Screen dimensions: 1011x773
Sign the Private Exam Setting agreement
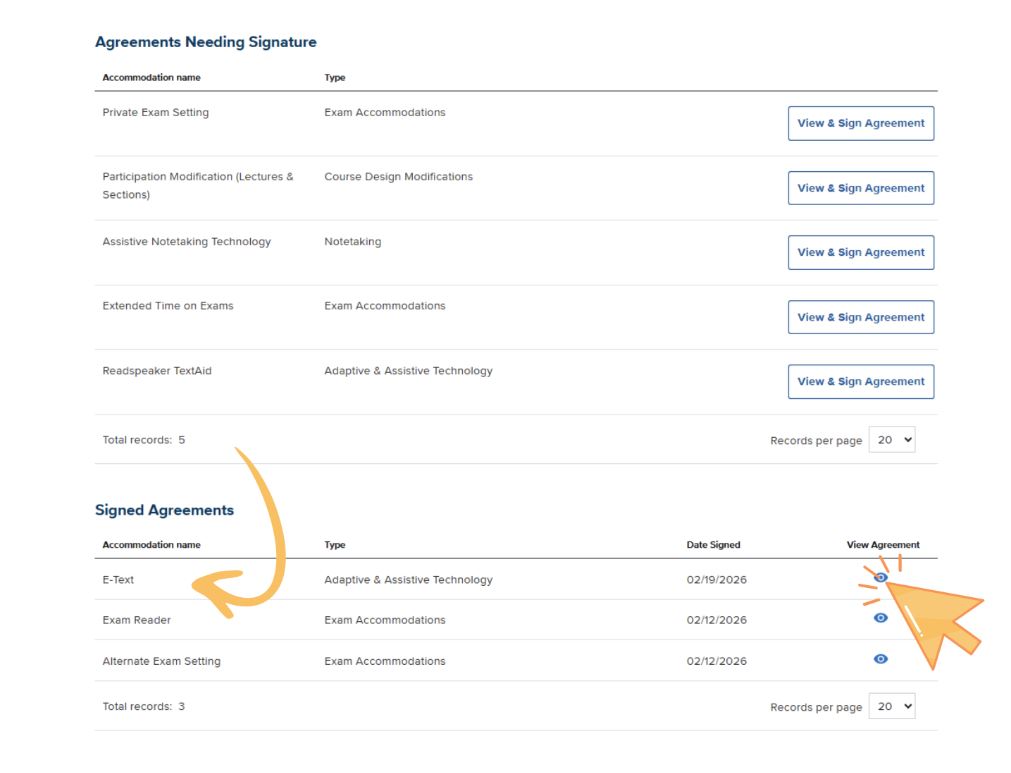pyautogui.click(x=860, y=123)
